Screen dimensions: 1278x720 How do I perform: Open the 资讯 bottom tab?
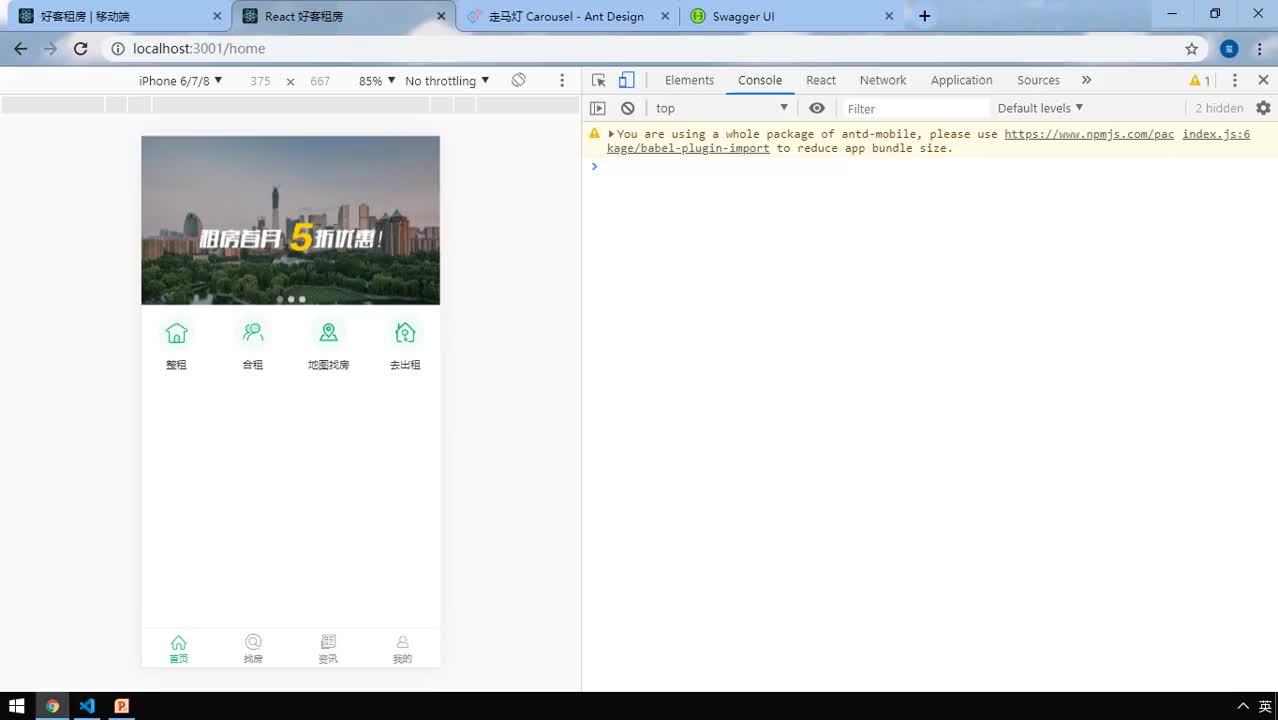[328, 649]
